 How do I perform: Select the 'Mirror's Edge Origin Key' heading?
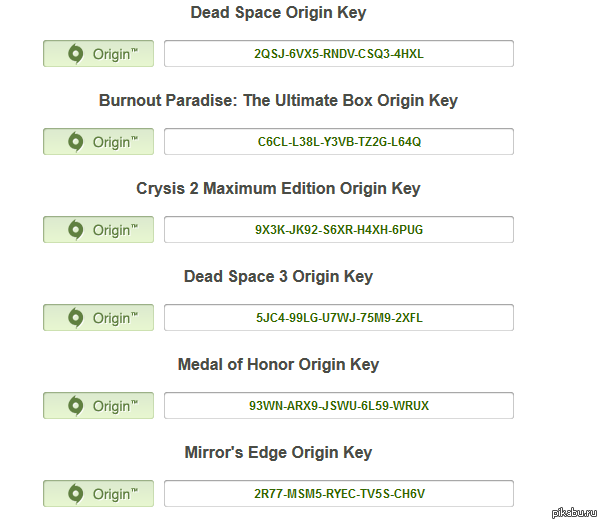click(x=278, y=453)
